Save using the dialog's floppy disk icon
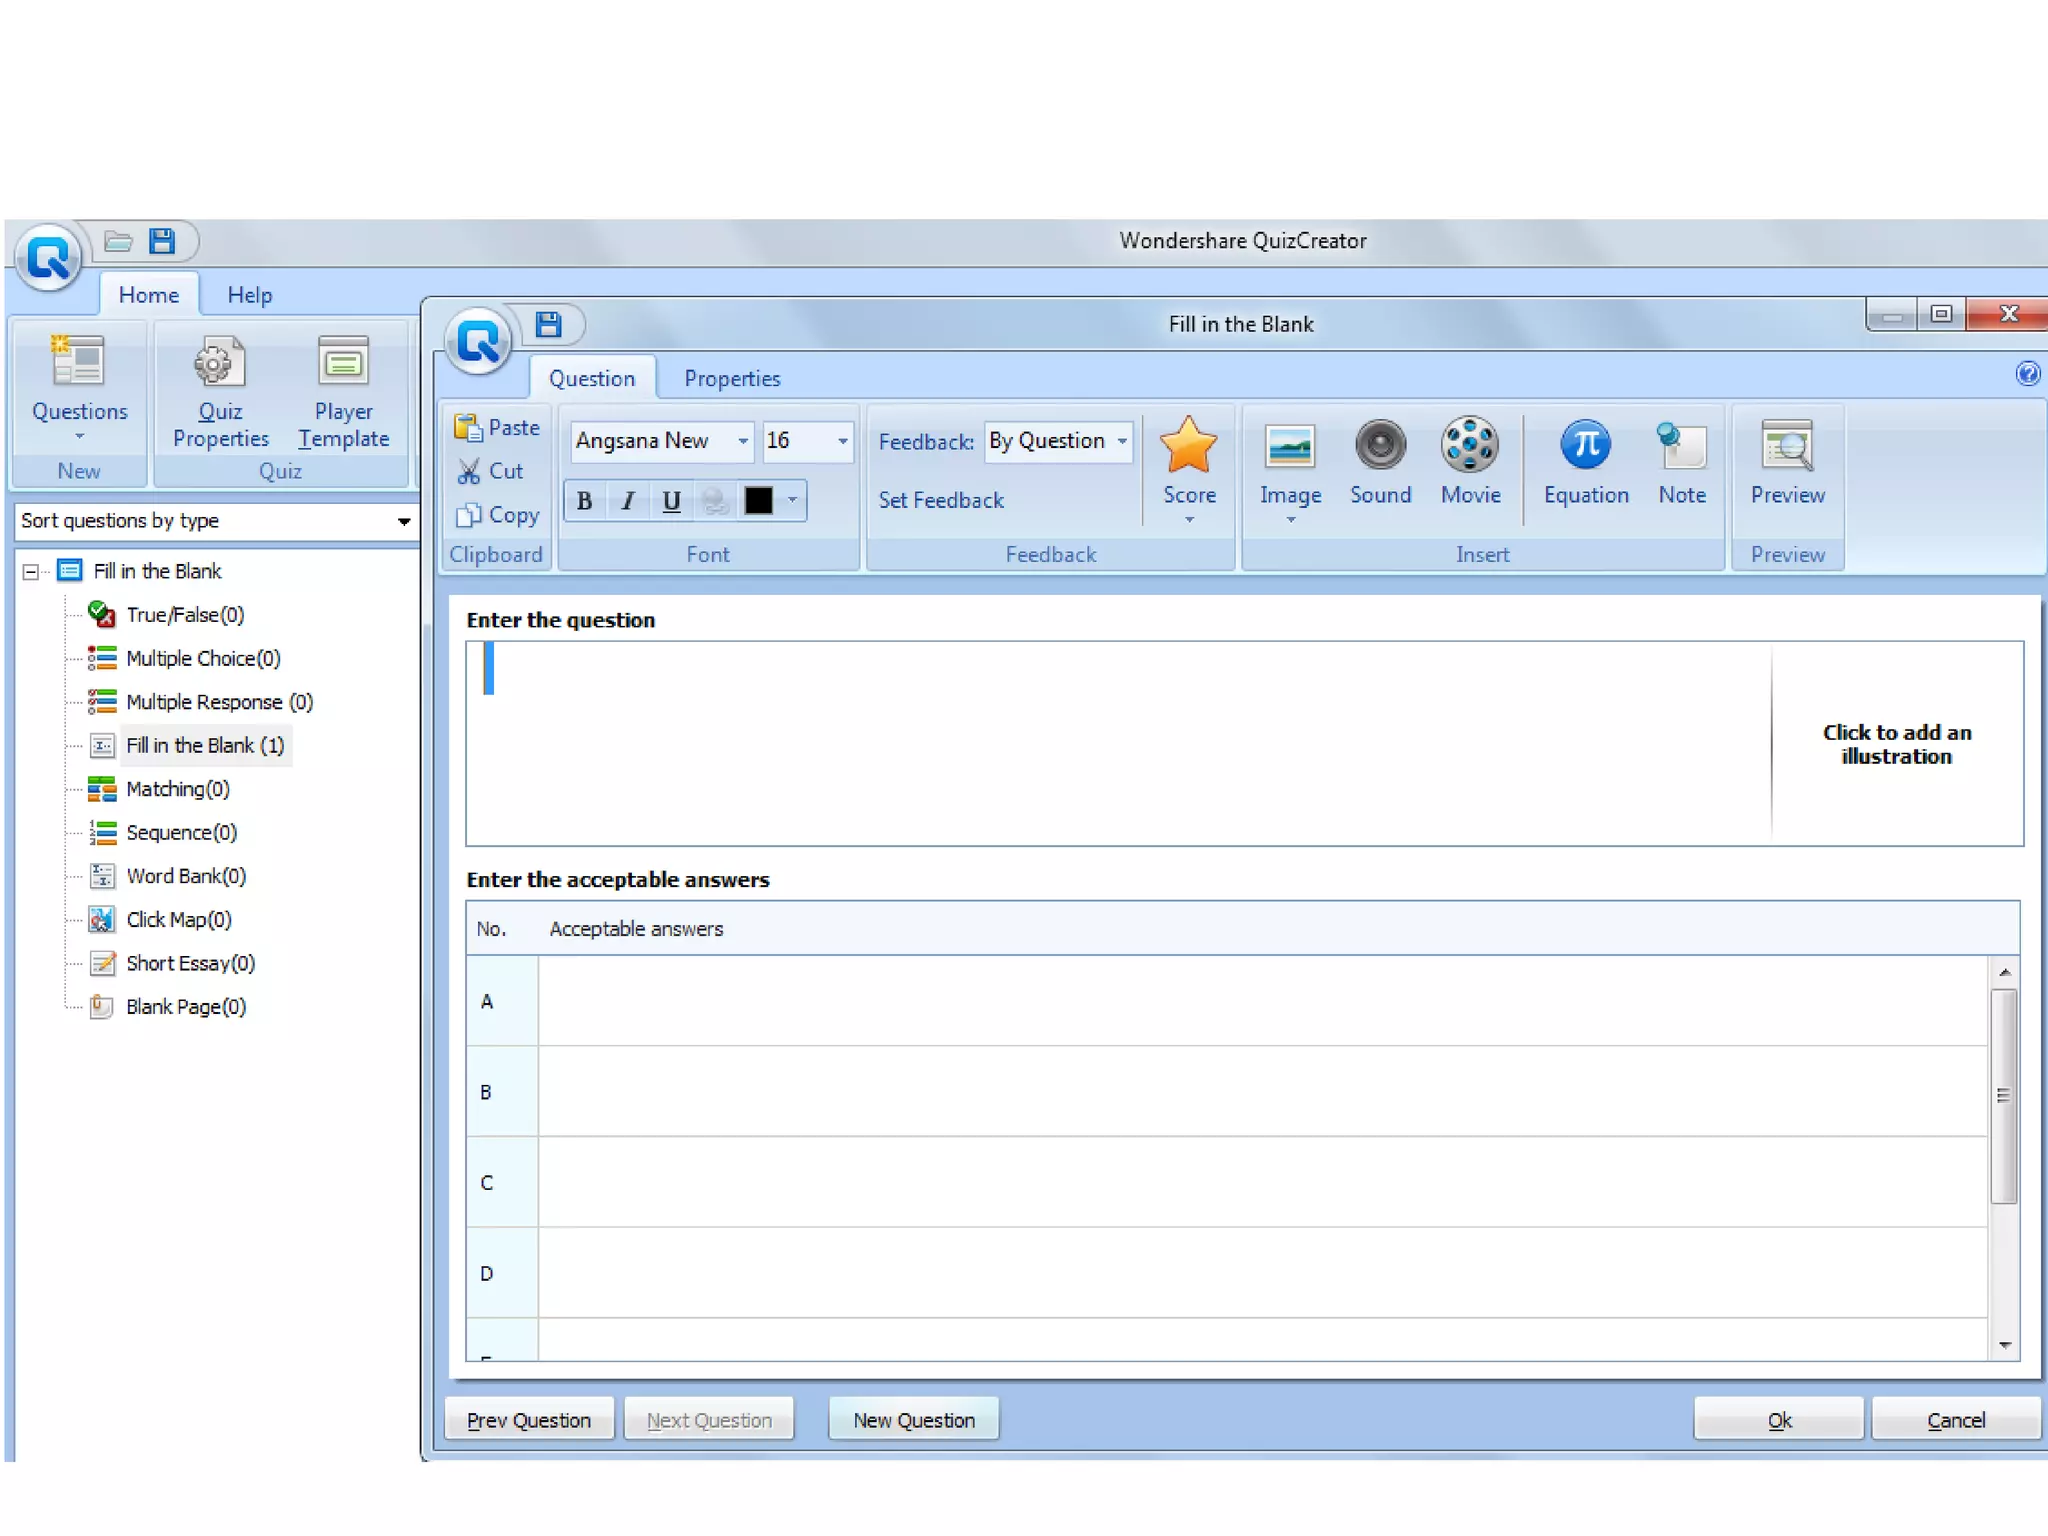The width and height of the screenshot is (2048, 1536). tap(548, 324)
